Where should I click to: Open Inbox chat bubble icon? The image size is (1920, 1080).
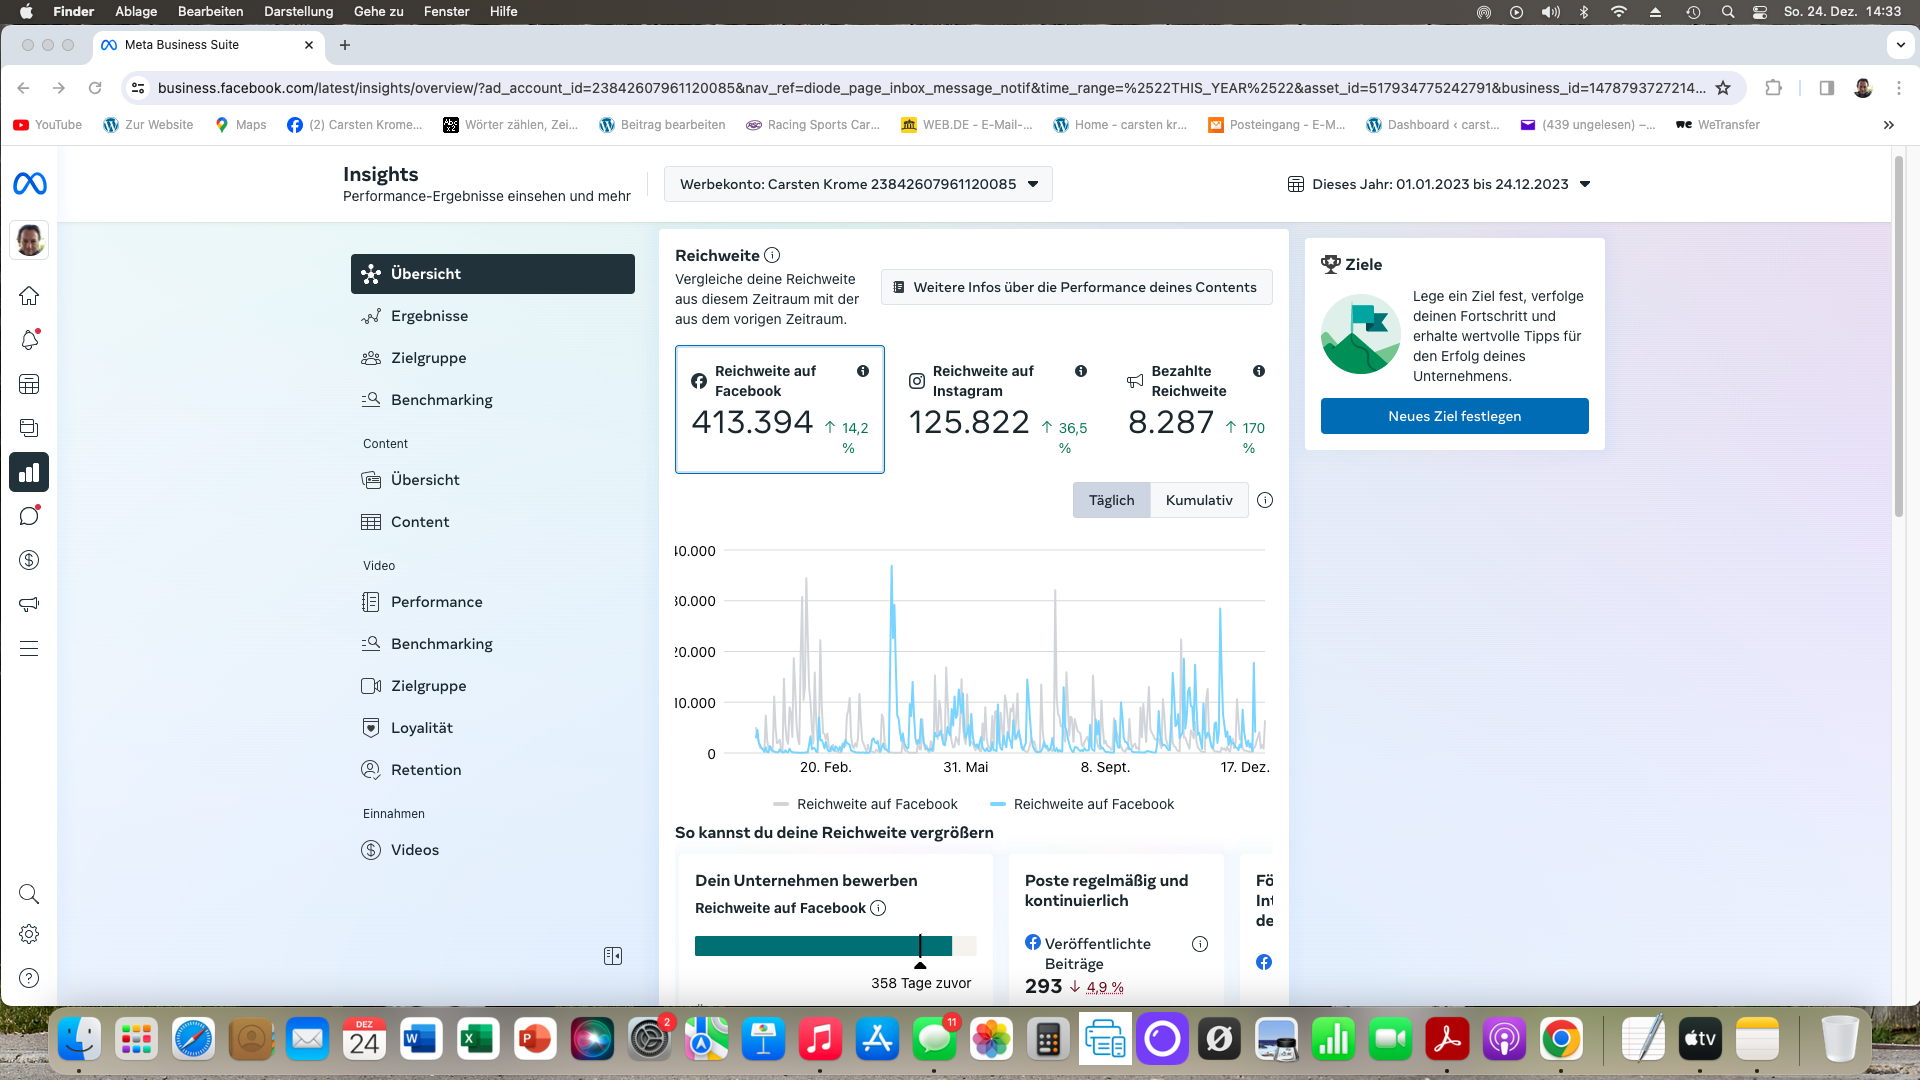[29, 516]
